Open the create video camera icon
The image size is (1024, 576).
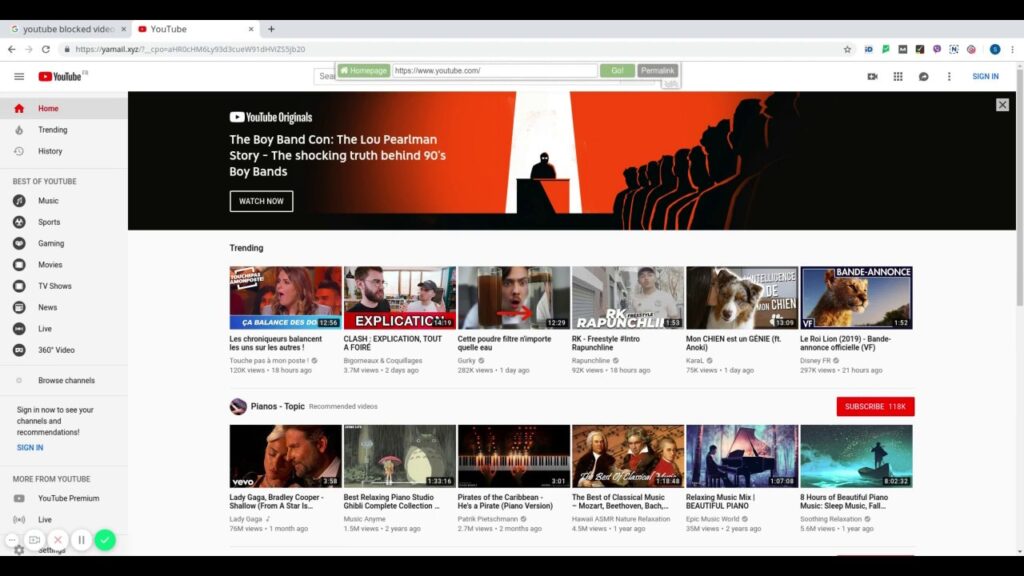(x=872, y=76)
